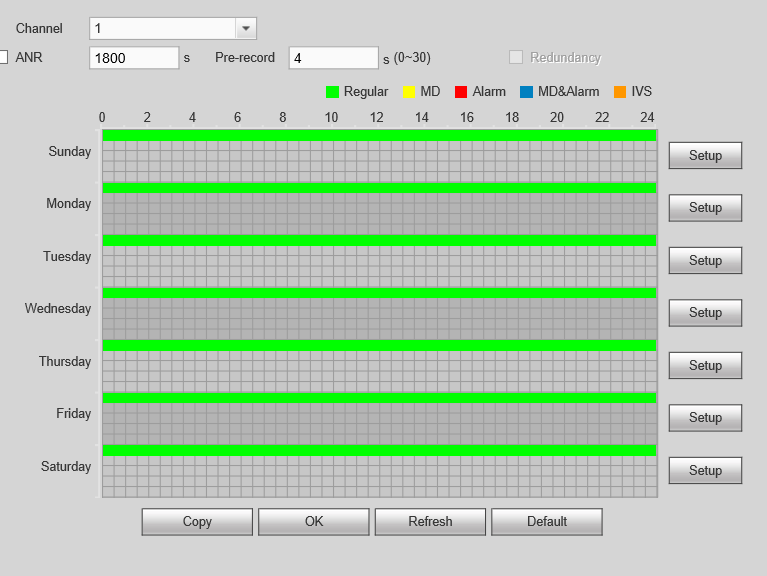Screen dimensions: 767x576
Task: Restore settings with the Default button
Action: coord(546,522)
